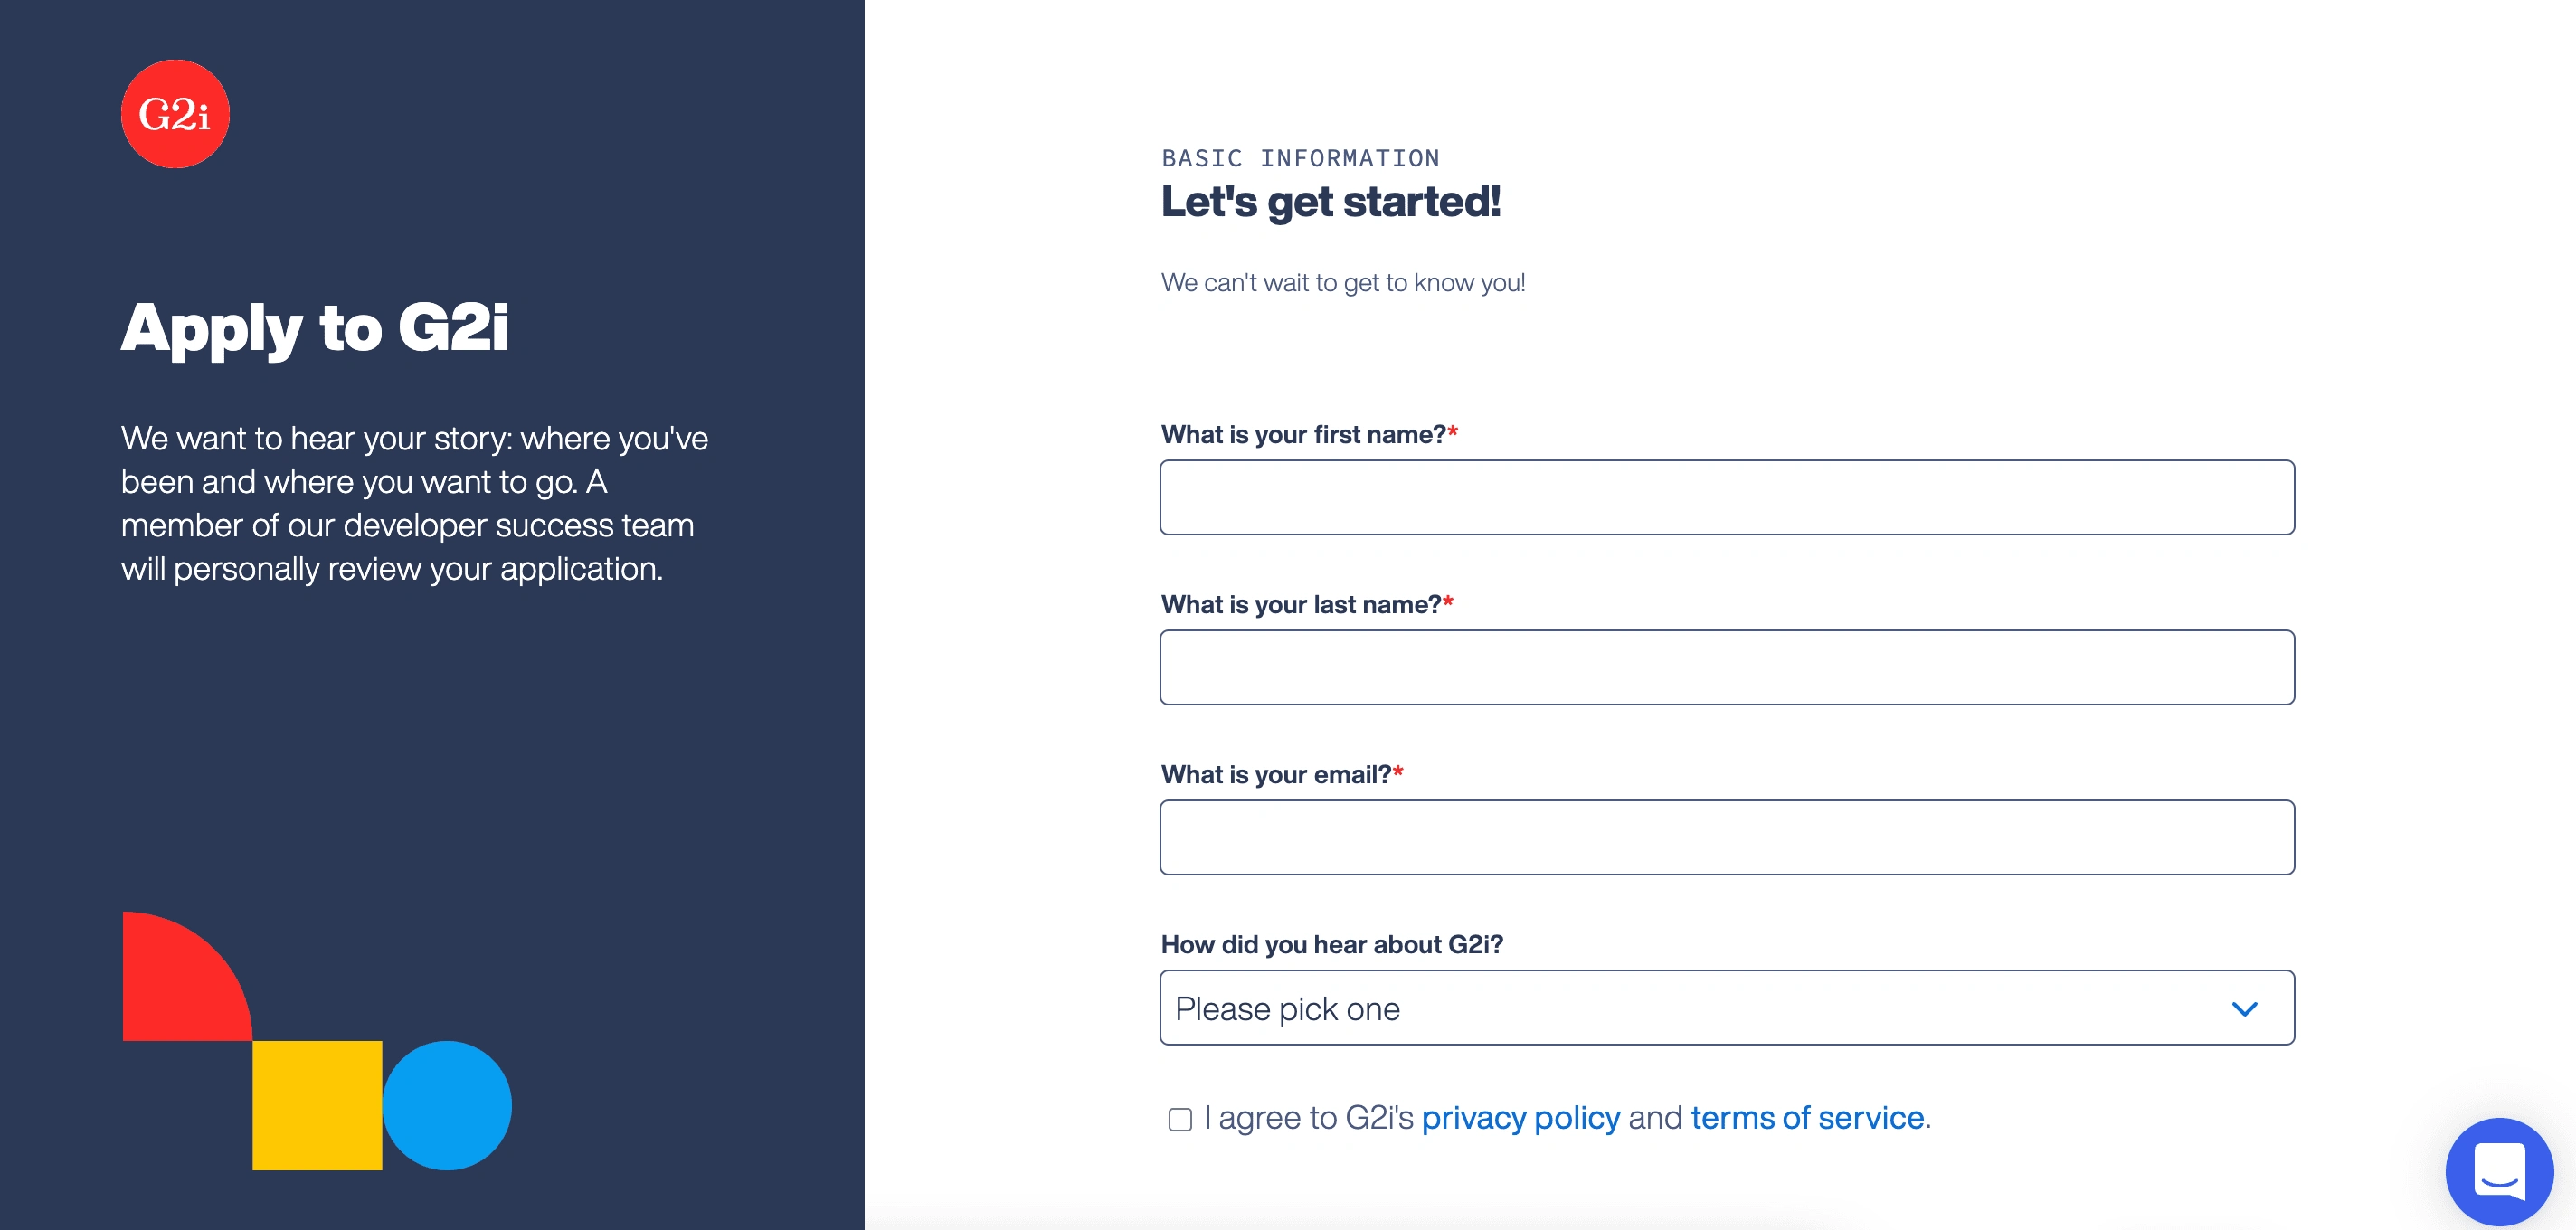The image size is (2576, 1230).
Task: Click the red G2i logo
Action: 175,114
